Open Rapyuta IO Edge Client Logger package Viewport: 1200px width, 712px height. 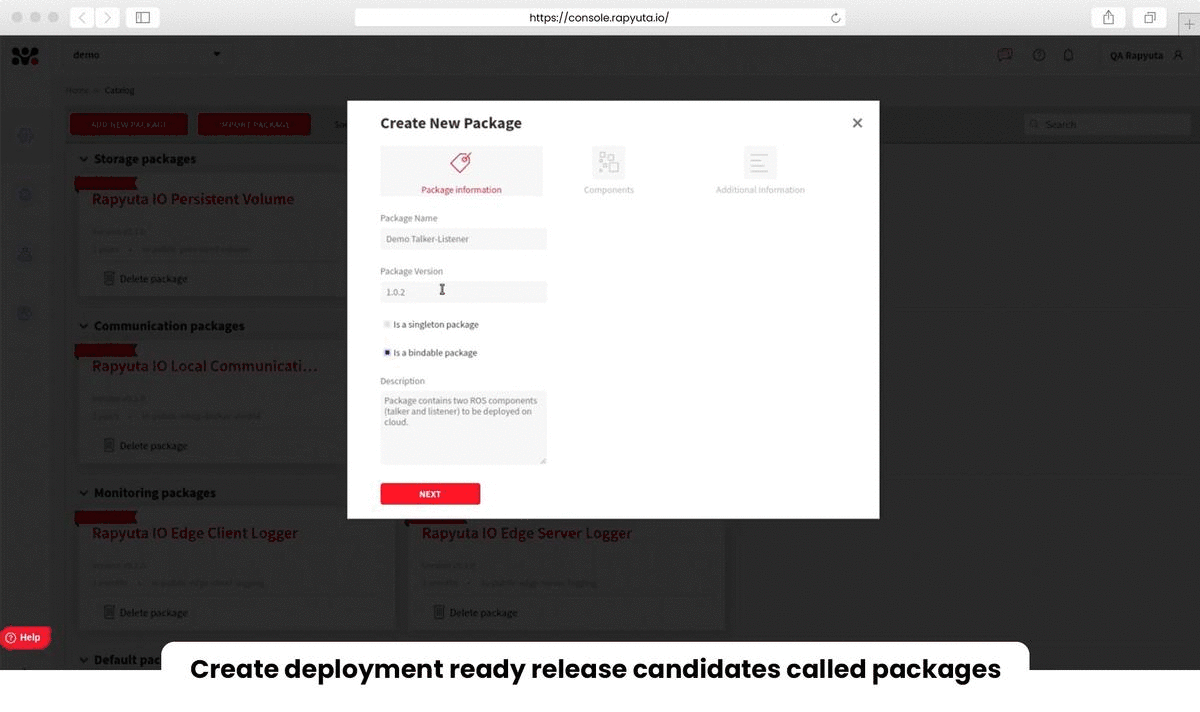pyautogui.click(x=195, y=533)
